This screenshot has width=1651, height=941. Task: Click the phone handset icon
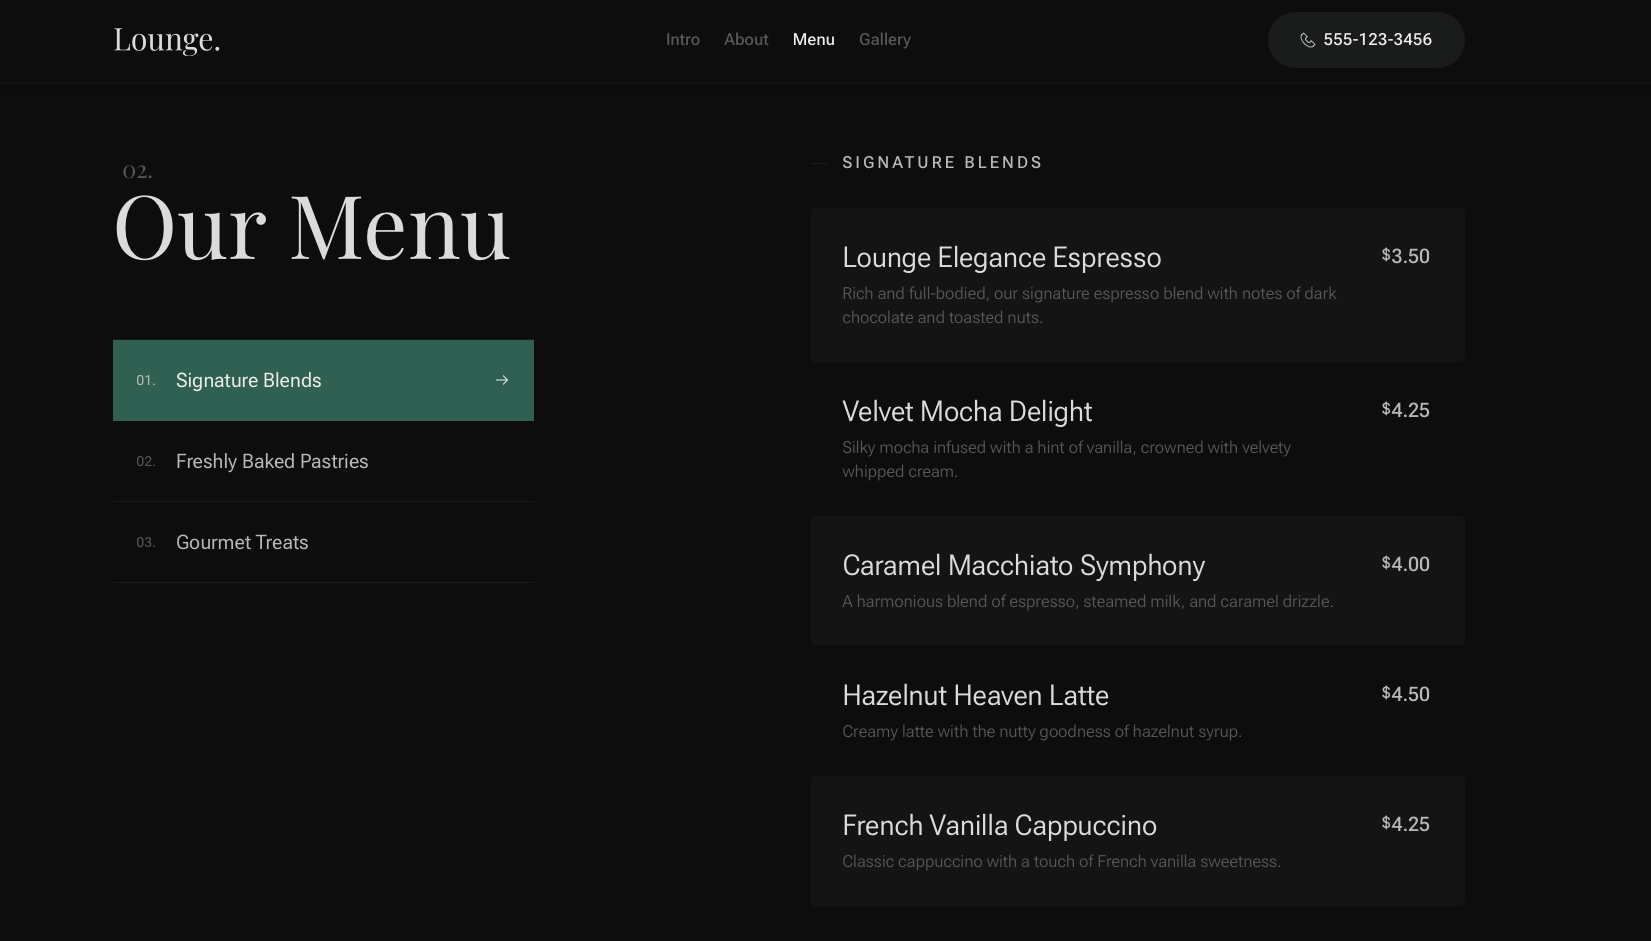tap(1307, 40)
